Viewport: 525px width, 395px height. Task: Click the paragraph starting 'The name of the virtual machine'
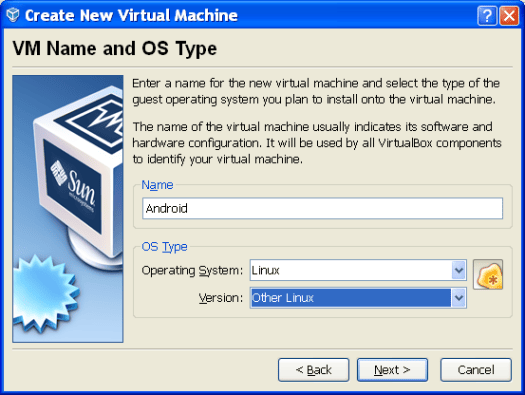(317, 143)
